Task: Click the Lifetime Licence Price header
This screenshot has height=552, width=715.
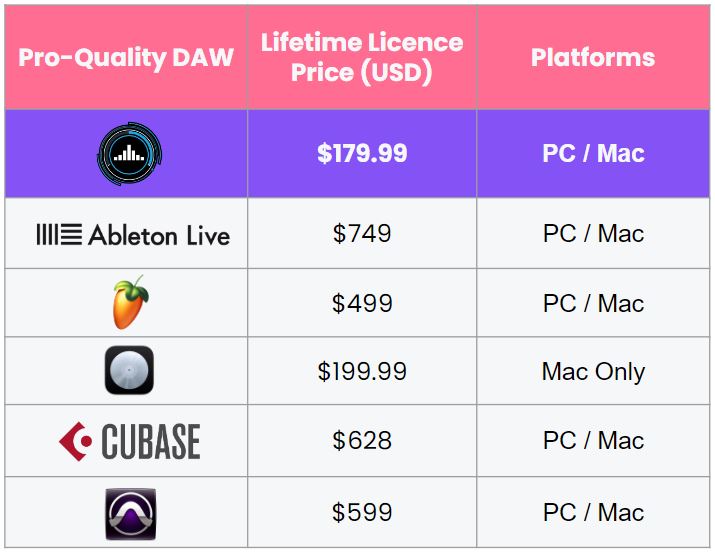Action: tap(362, 57)
